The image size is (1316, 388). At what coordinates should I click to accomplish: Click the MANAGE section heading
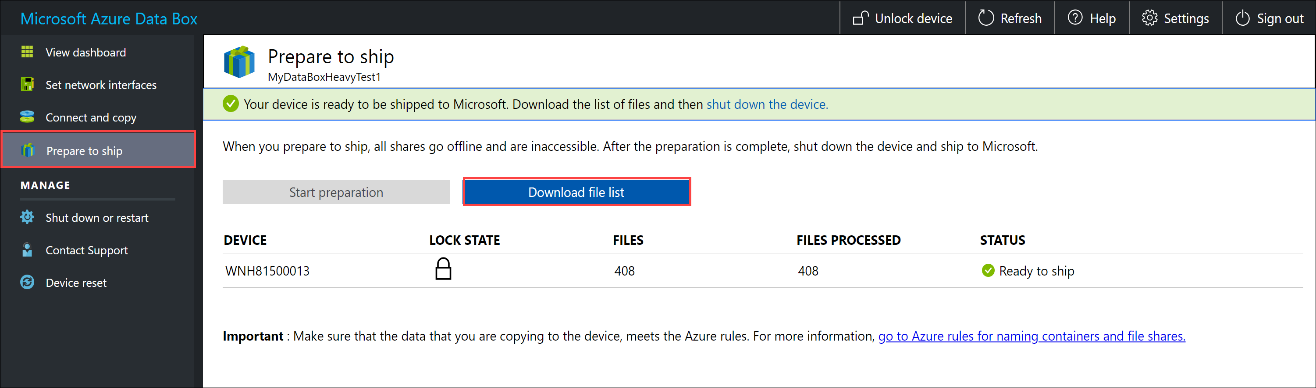pos(46,185)
